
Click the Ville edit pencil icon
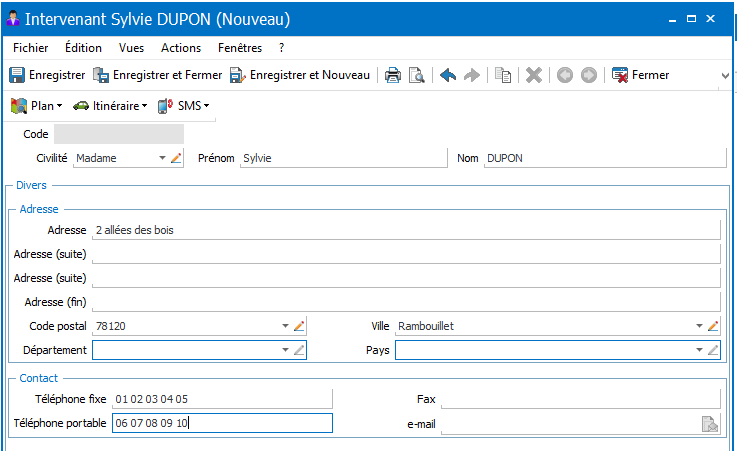pos(713,326)
